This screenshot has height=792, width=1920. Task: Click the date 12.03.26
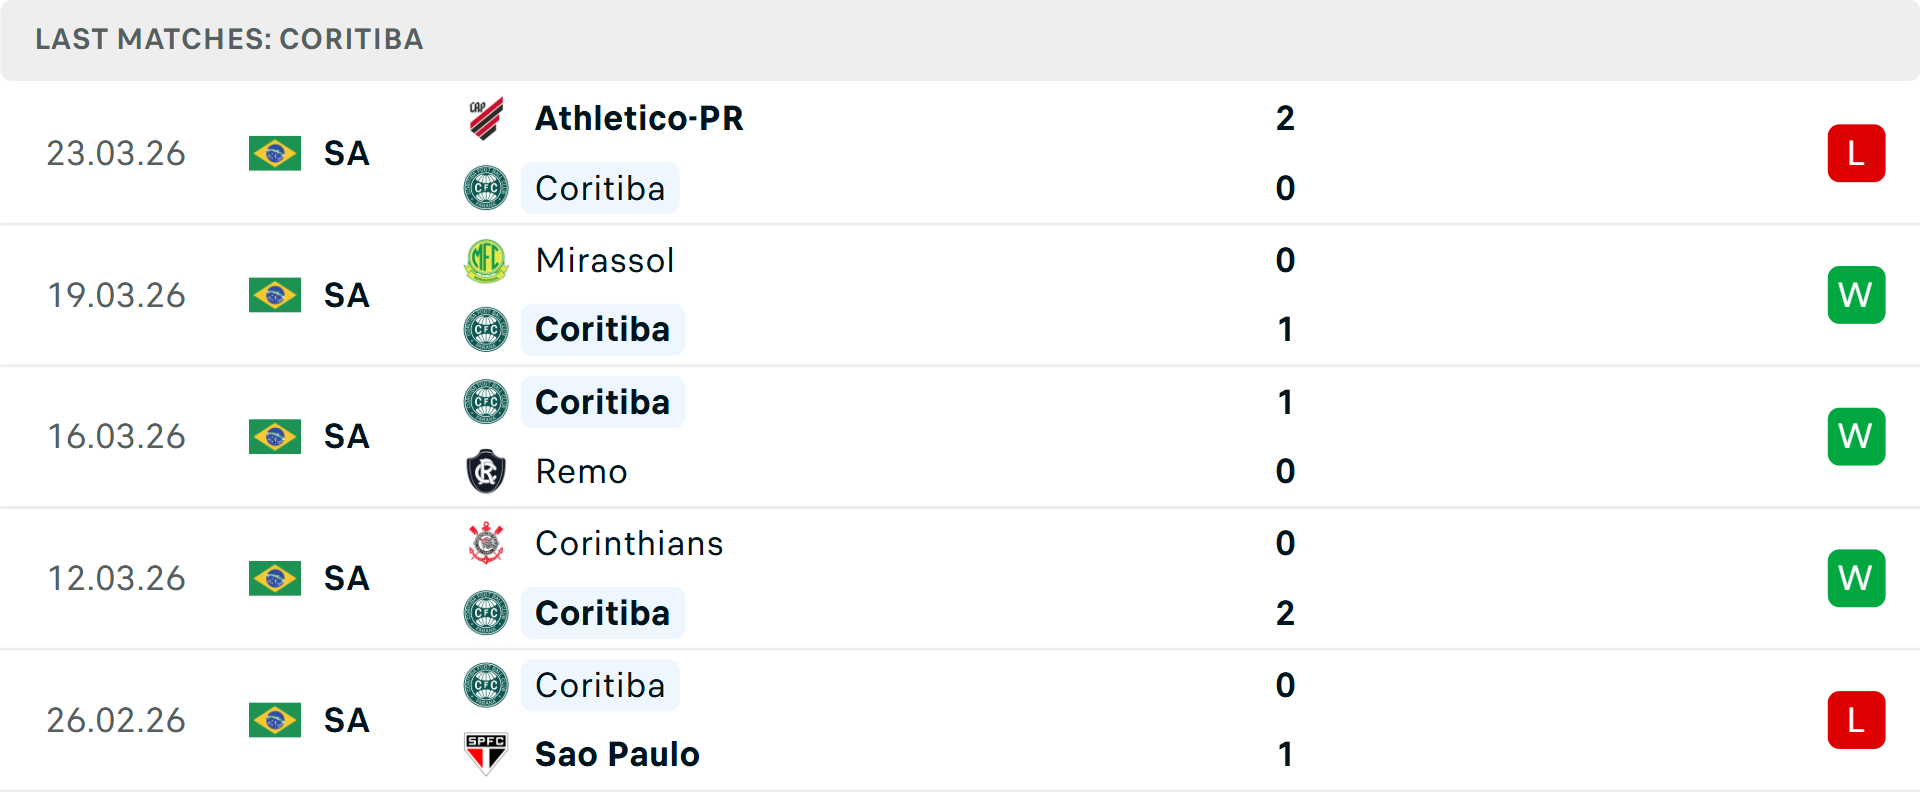coord(116,578)
